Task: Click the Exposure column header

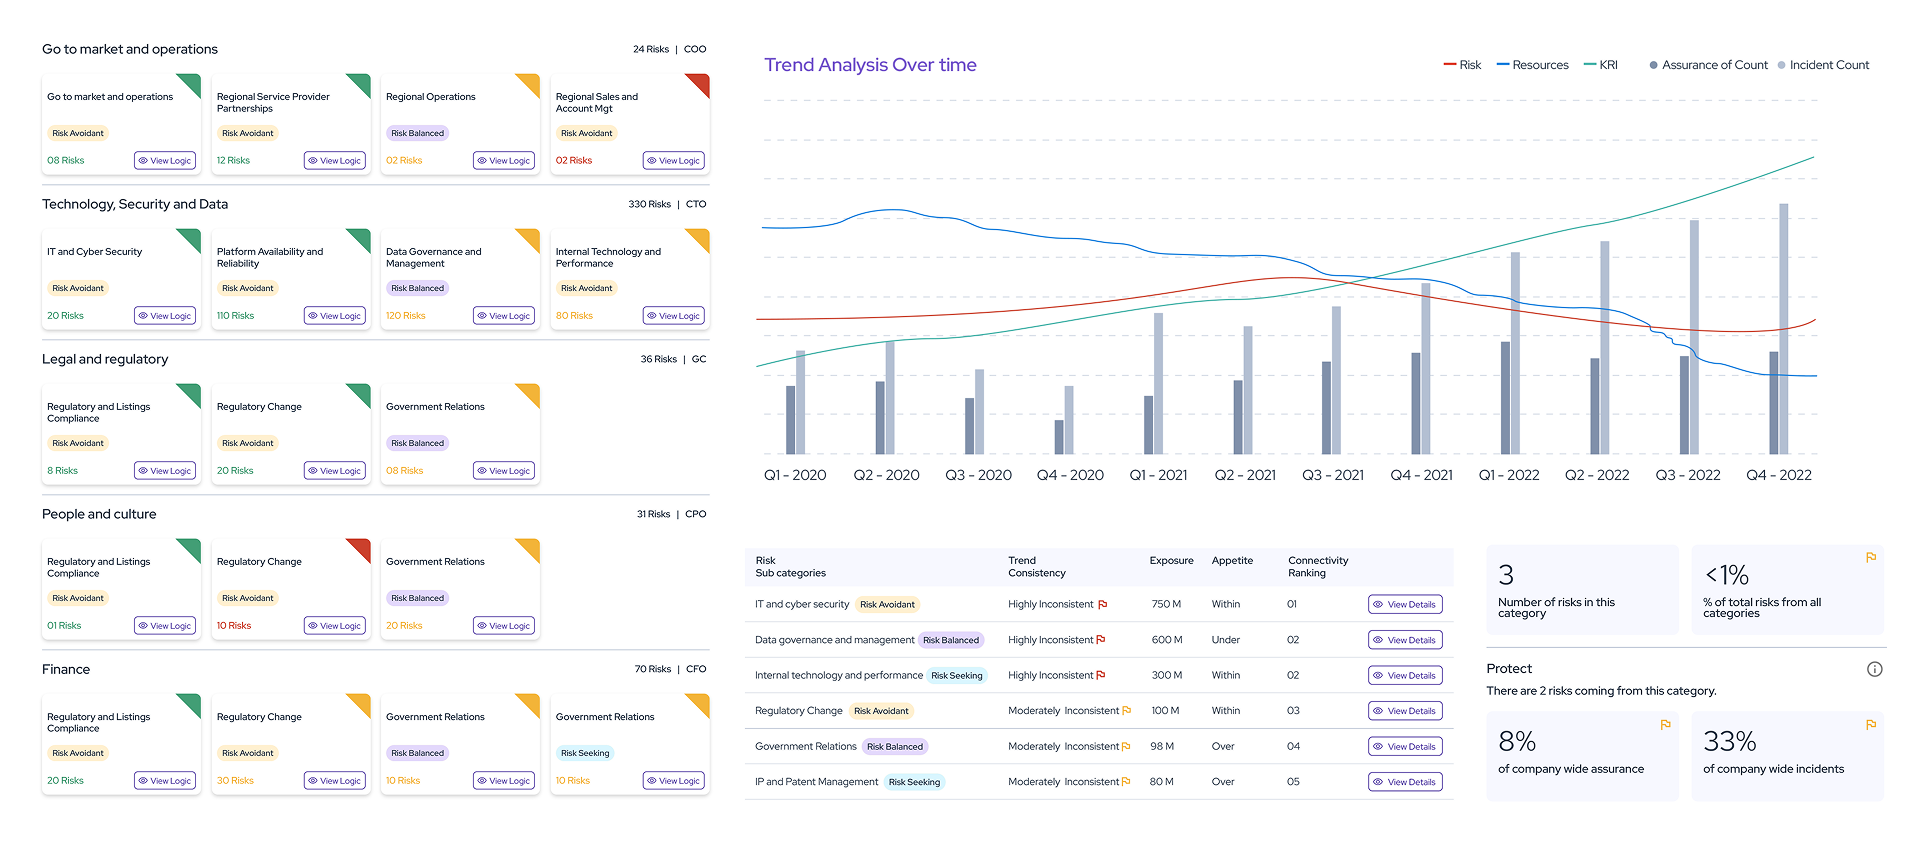Action: point(1171,561)
